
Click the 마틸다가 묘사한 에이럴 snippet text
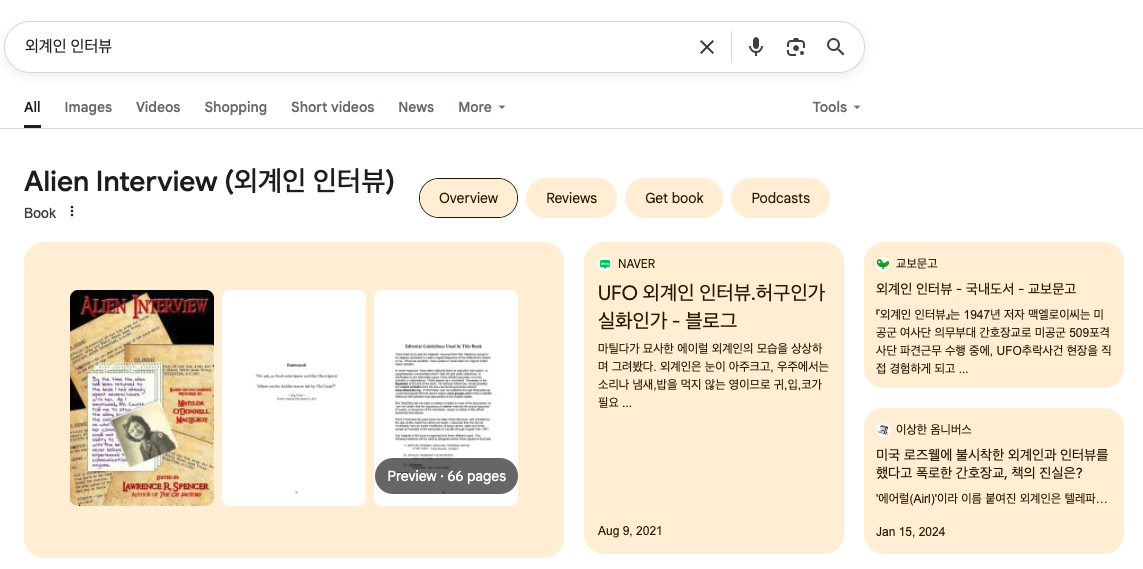click(x=713, y=375)
